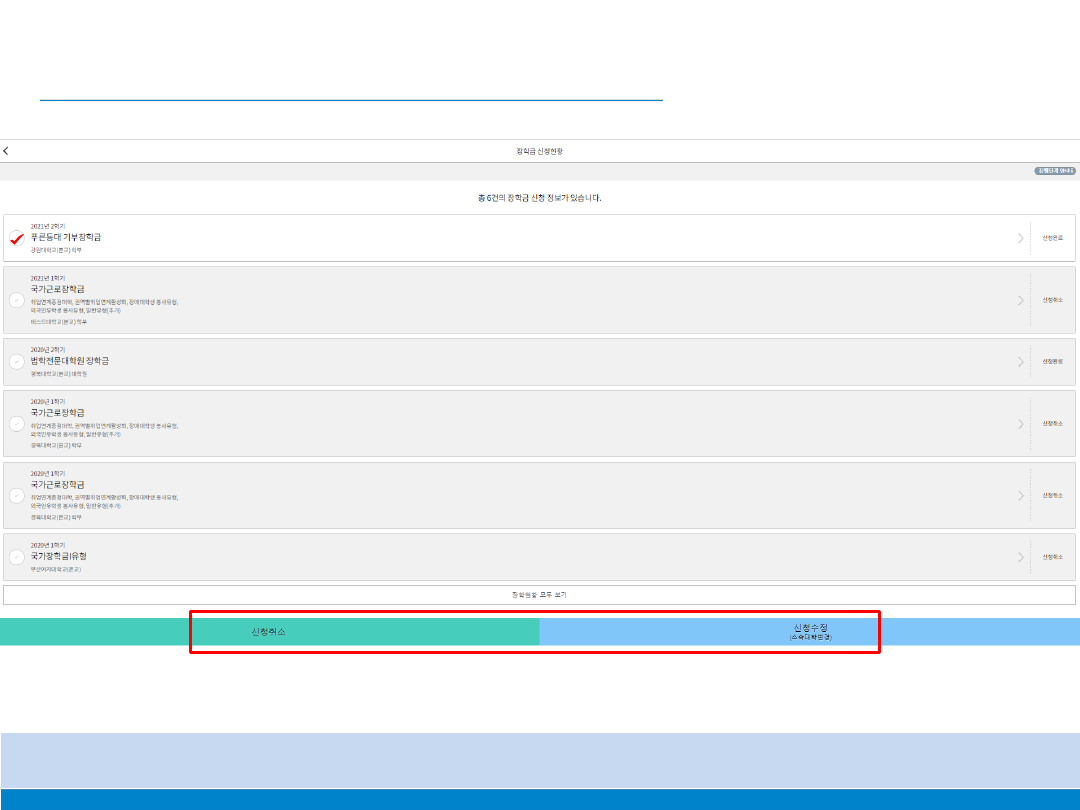Expand 법학전문대학원 장학금 row chevron
The height and width of the screenshot is (810, 1080).
pyautogui.click(x=1020, y=362)
